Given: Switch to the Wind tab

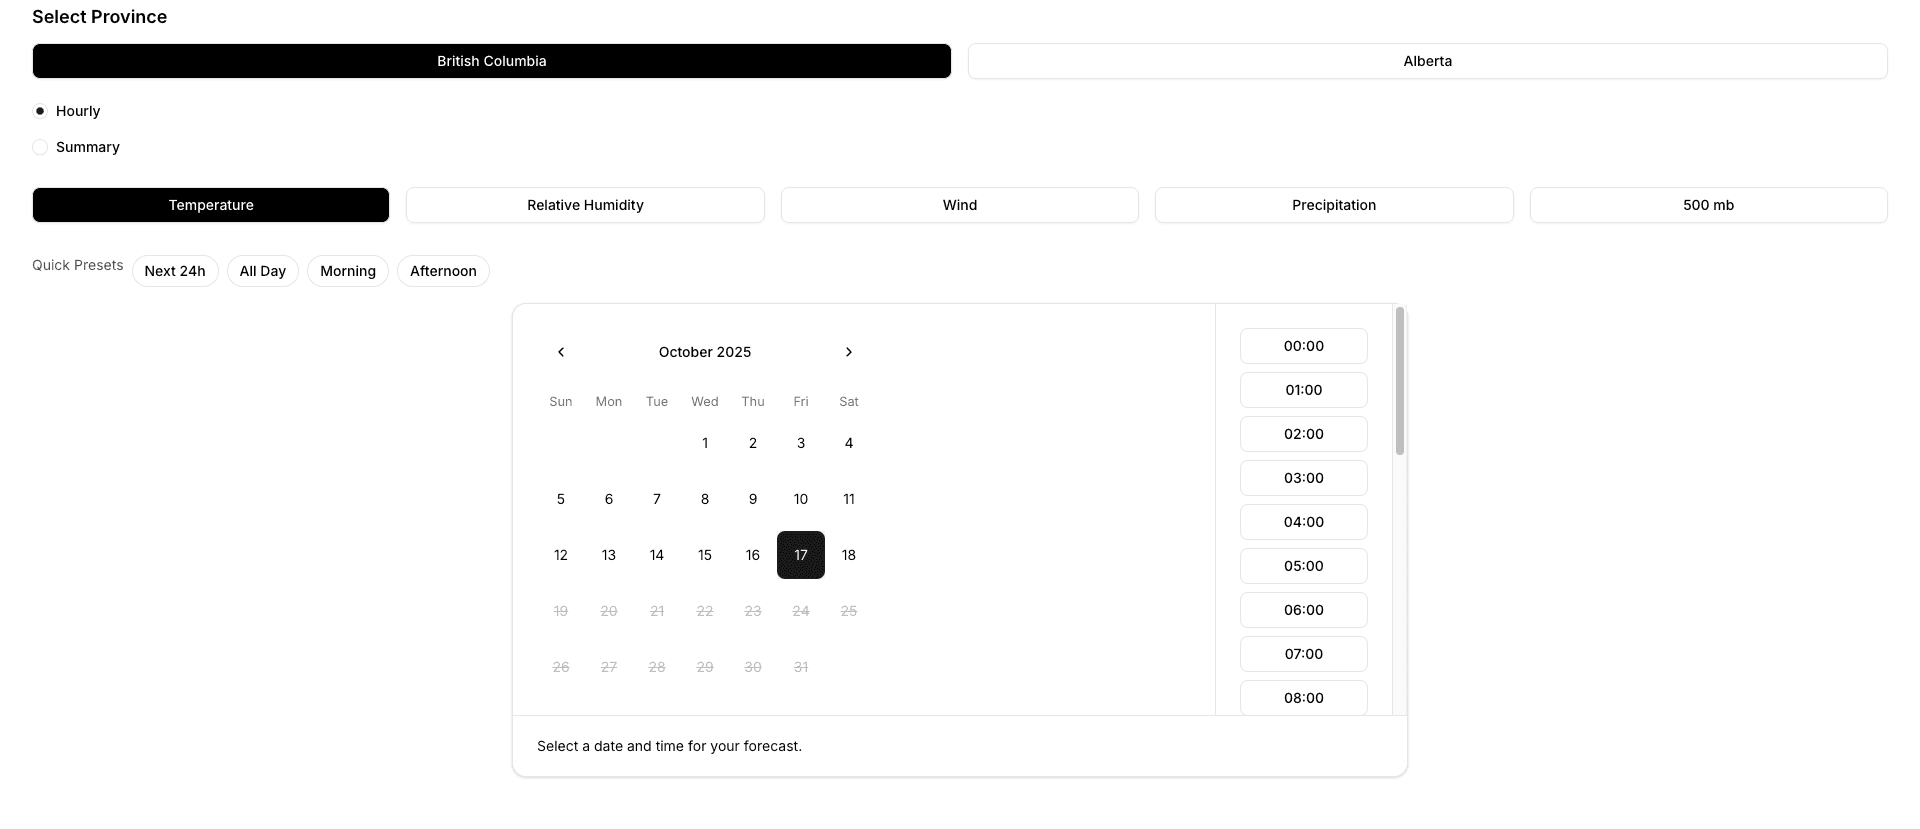Looking at the screenshot, I should point(959,205).
